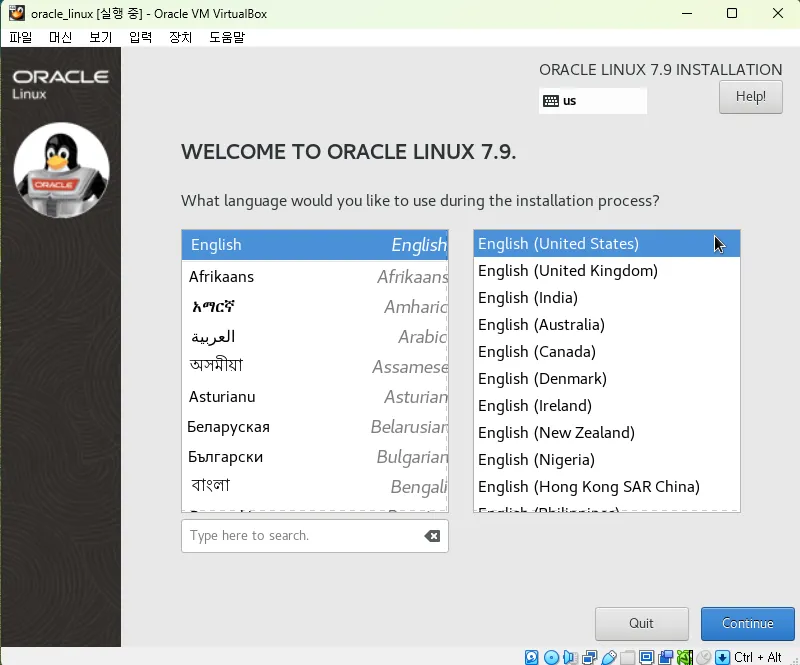Image resolution: width=800 pixels, height=665 pixels.
Task: Choose English (Nigeria) locale
Action: pyautogui.click(x=607, y=460)
